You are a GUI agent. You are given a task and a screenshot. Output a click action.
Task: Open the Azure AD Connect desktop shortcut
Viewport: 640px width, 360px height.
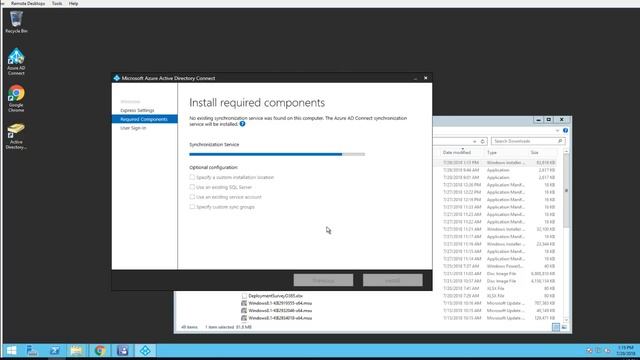16,61
